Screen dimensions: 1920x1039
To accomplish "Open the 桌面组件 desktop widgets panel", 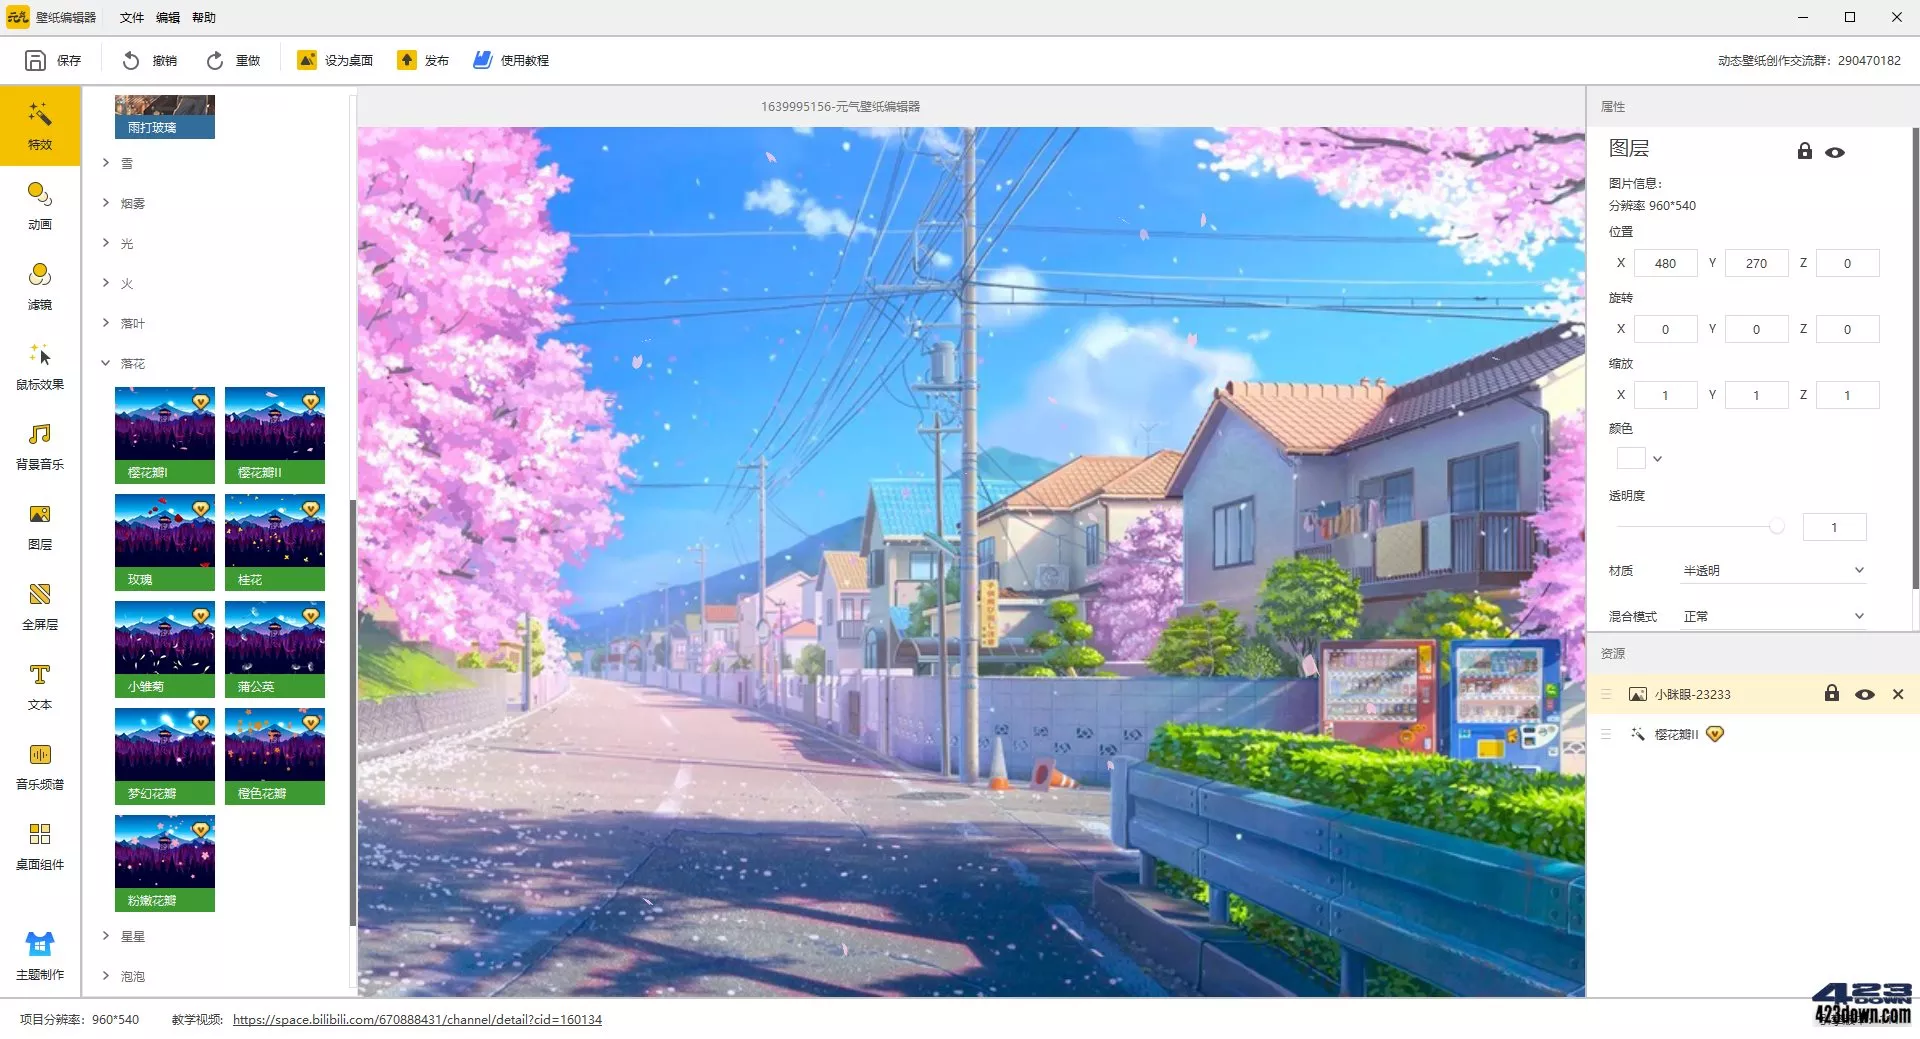I will [40, 845].
